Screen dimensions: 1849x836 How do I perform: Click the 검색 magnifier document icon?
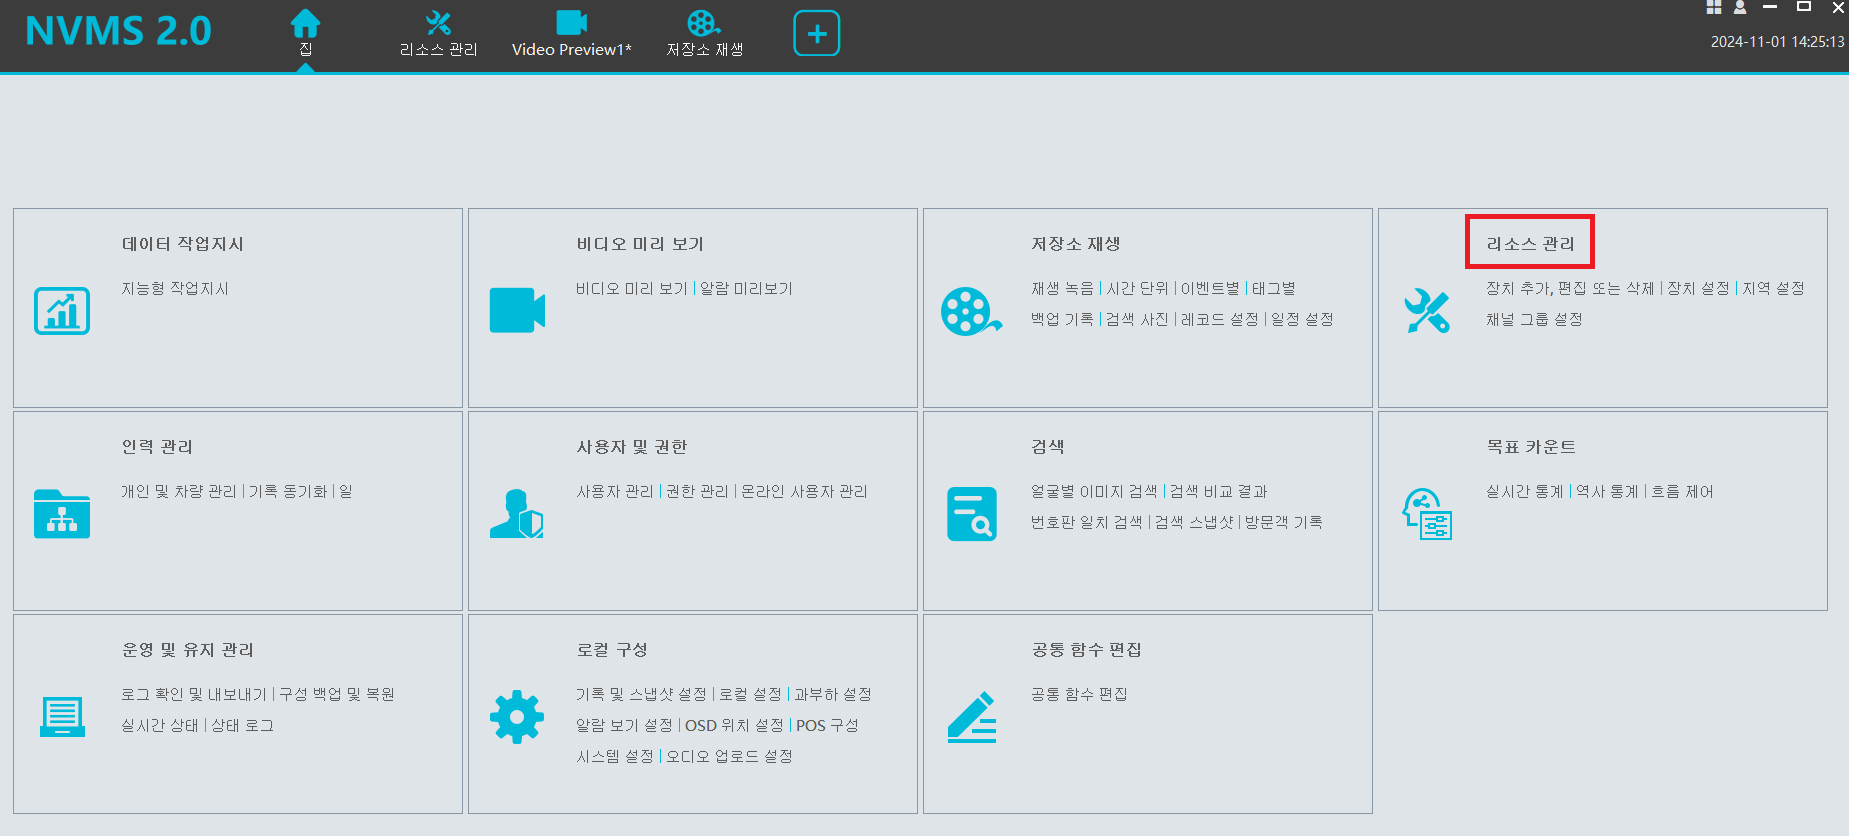pos(971,514)
